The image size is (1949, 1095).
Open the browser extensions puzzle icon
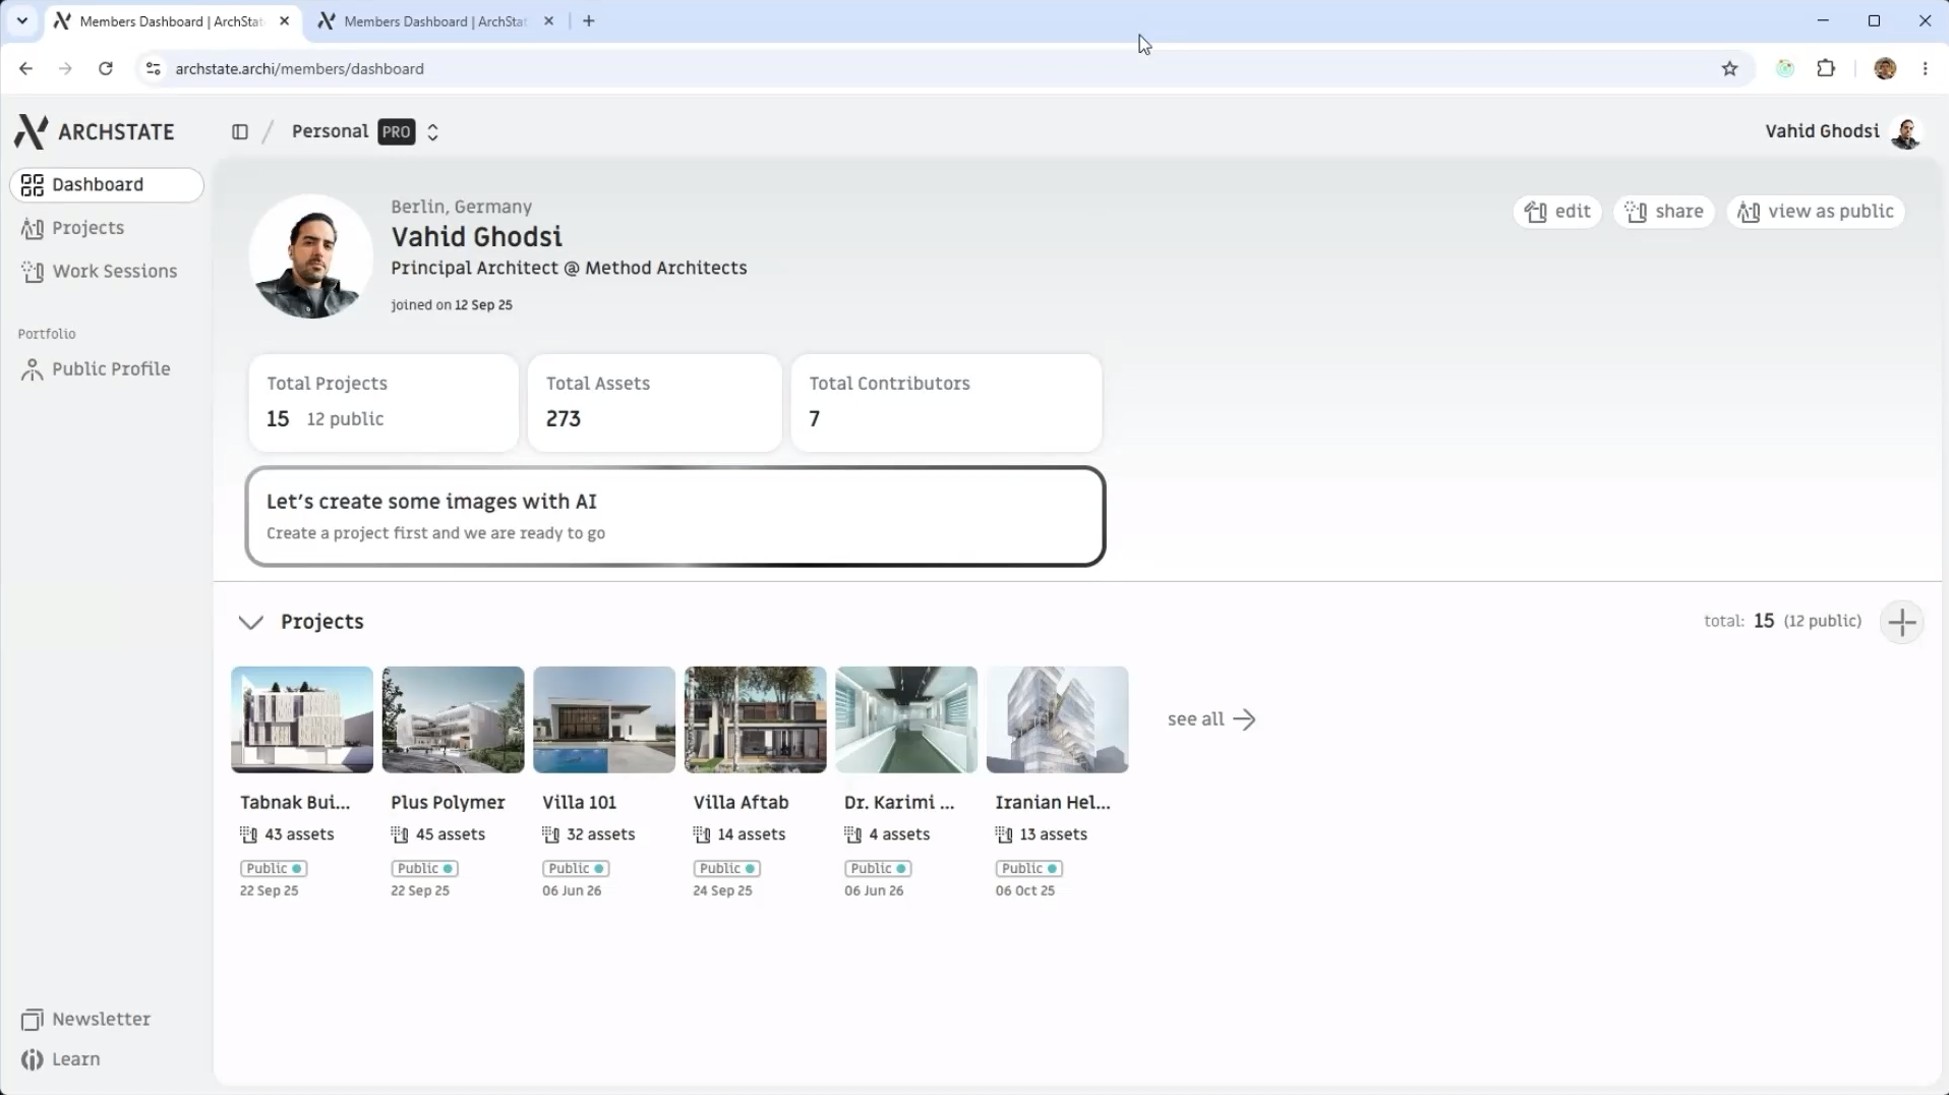click(x=1826, y=69)
